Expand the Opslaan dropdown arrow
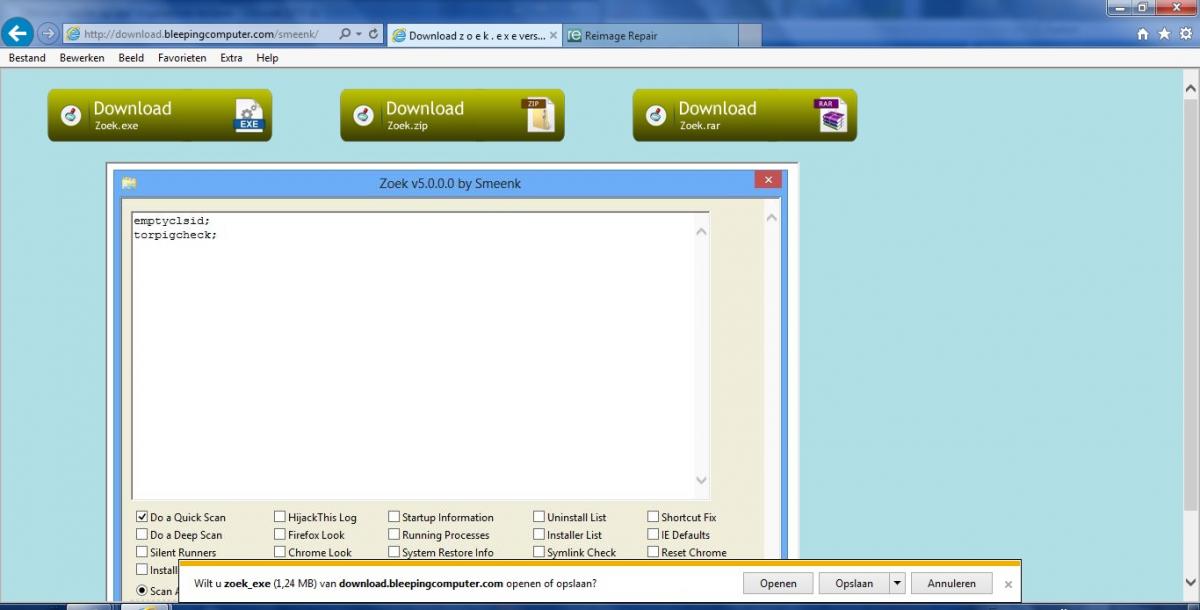 897,583
